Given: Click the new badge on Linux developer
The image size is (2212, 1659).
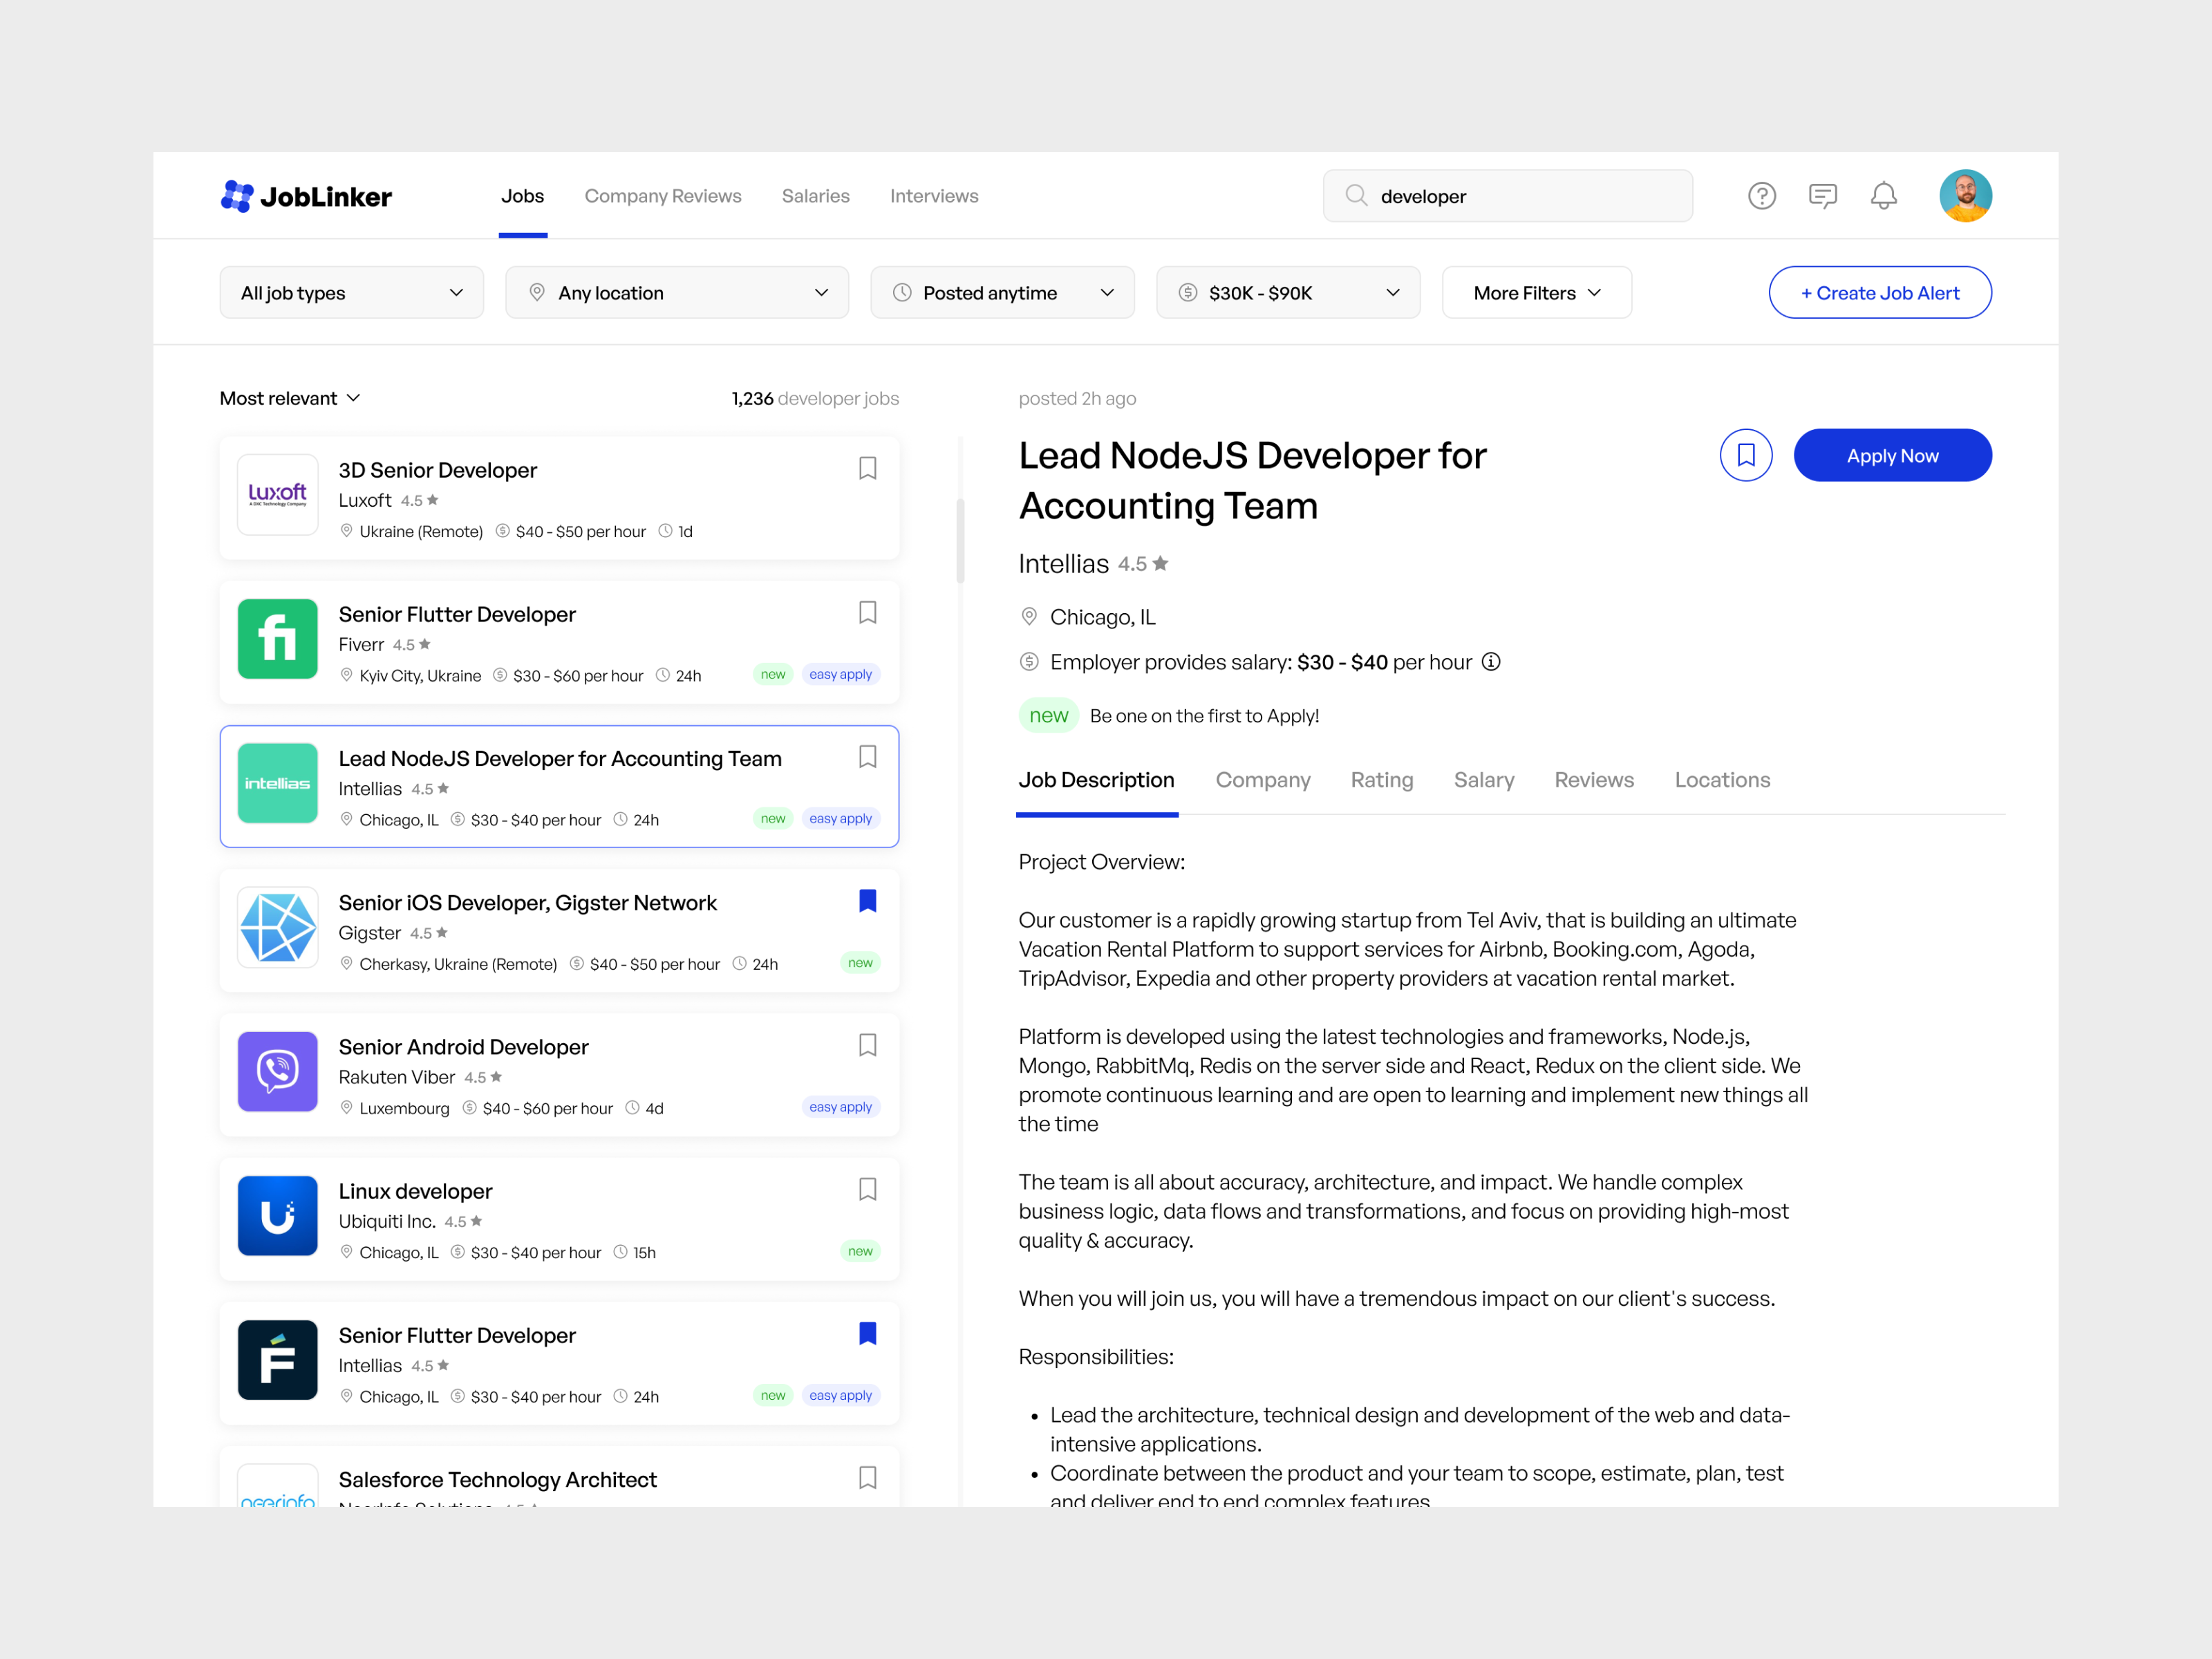Looking at the screenshot, I should (860, 1251).
